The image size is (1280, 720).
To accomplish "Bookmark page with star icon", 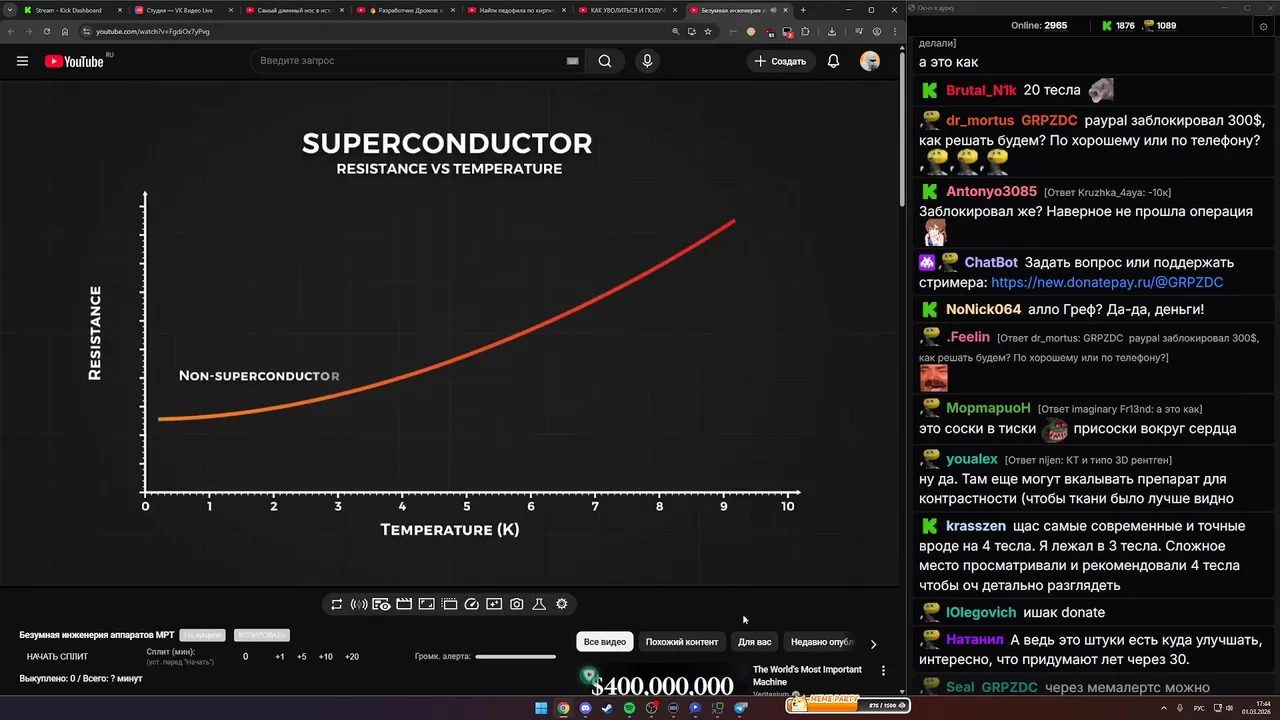I will [x=708, y=31].
